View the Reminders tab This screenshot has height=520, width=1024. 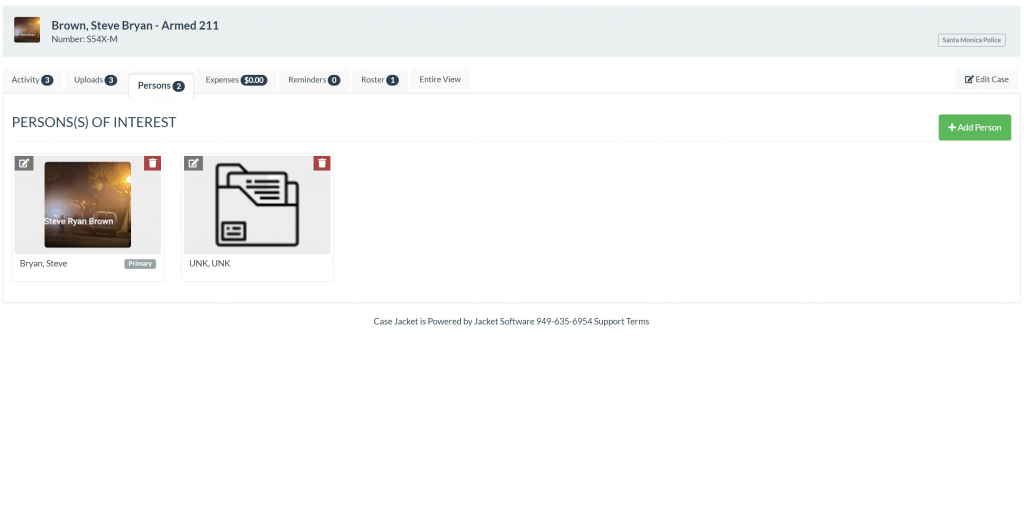[x=314, y=80]
